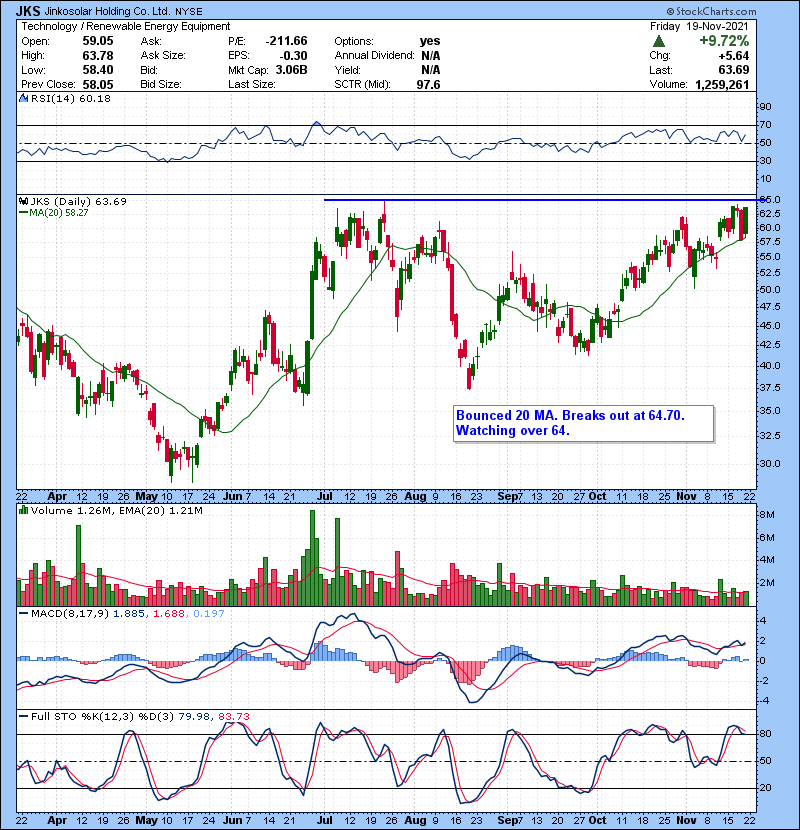The width and height of the screenshot is (800, 830).
Task: Click the +9.72% percent change value
Action: [724, 41]
